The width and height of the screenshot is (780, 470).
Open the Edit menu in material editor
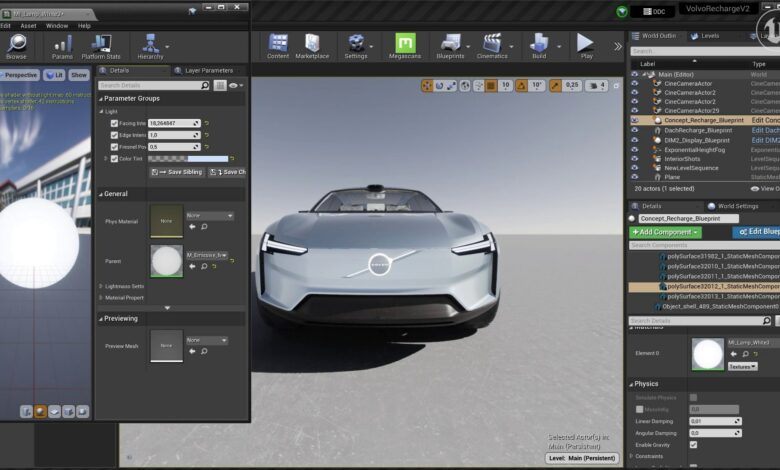(5, 26)
